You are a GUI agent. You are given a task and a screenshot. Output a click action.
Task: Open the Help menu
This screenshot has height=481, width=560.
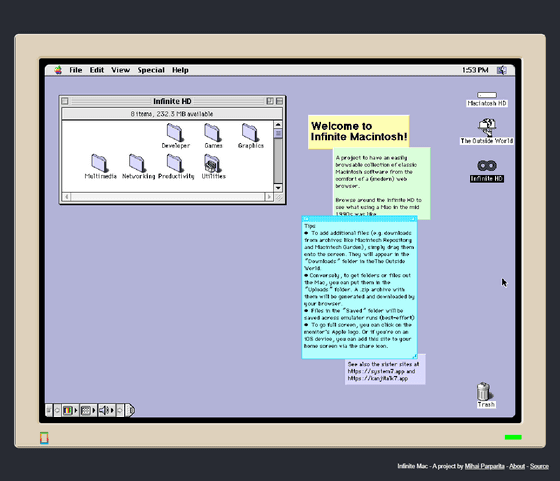[x=180, y=70]
